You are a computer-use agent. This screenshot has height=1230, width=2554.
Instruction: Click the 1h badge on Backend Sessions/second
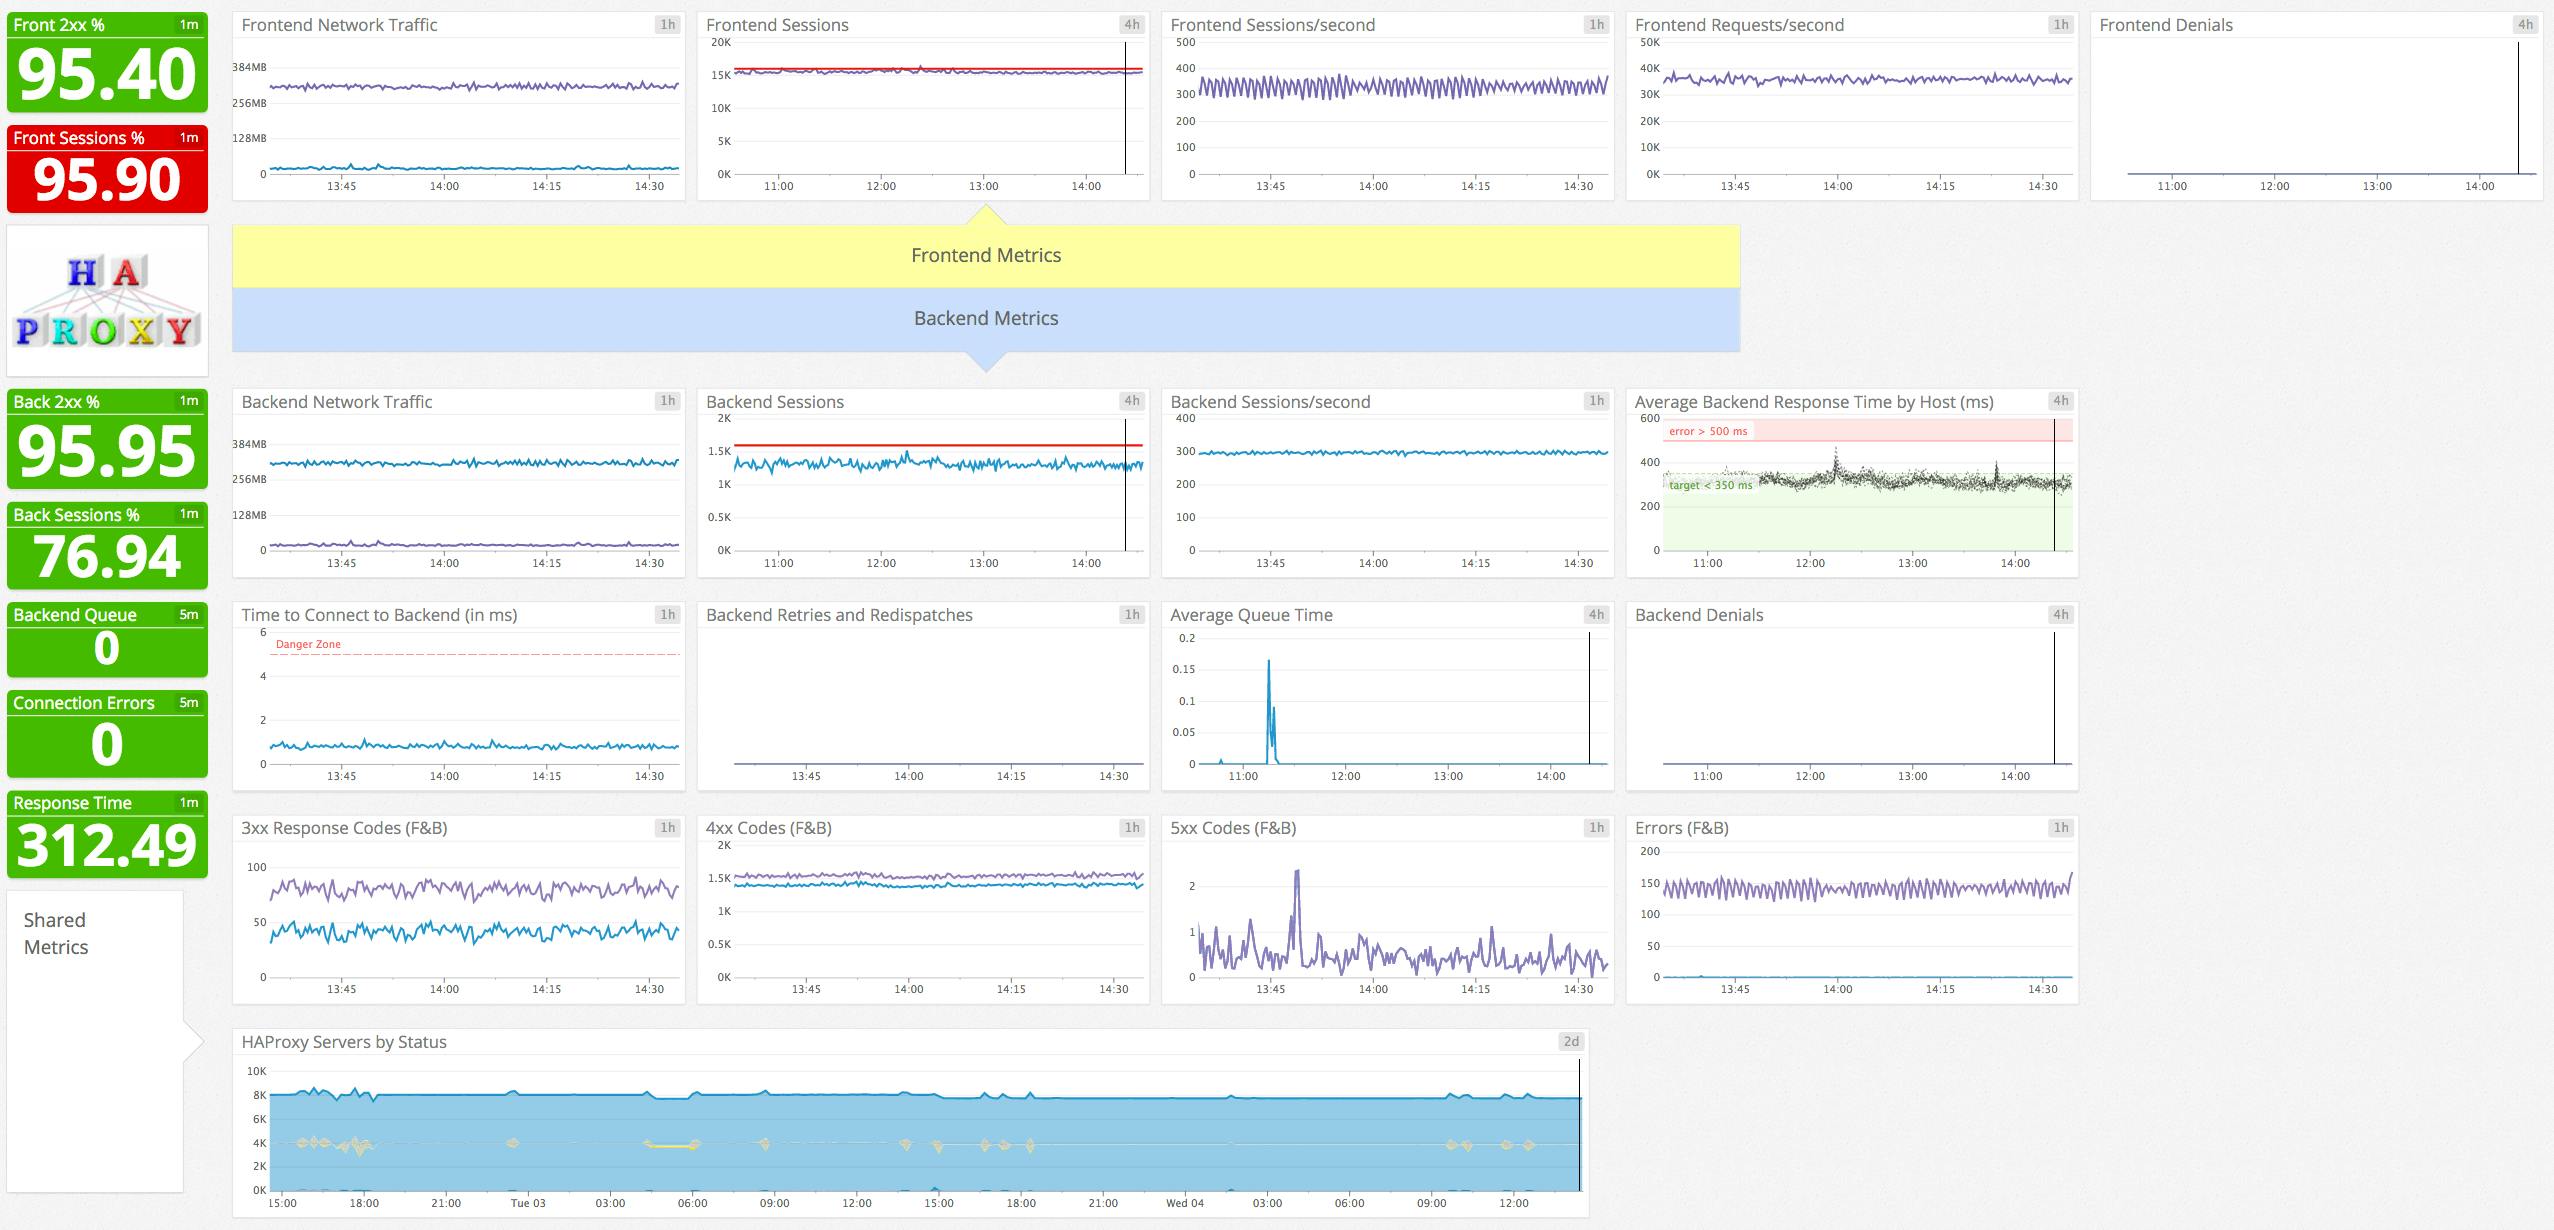pos(1597,401)
